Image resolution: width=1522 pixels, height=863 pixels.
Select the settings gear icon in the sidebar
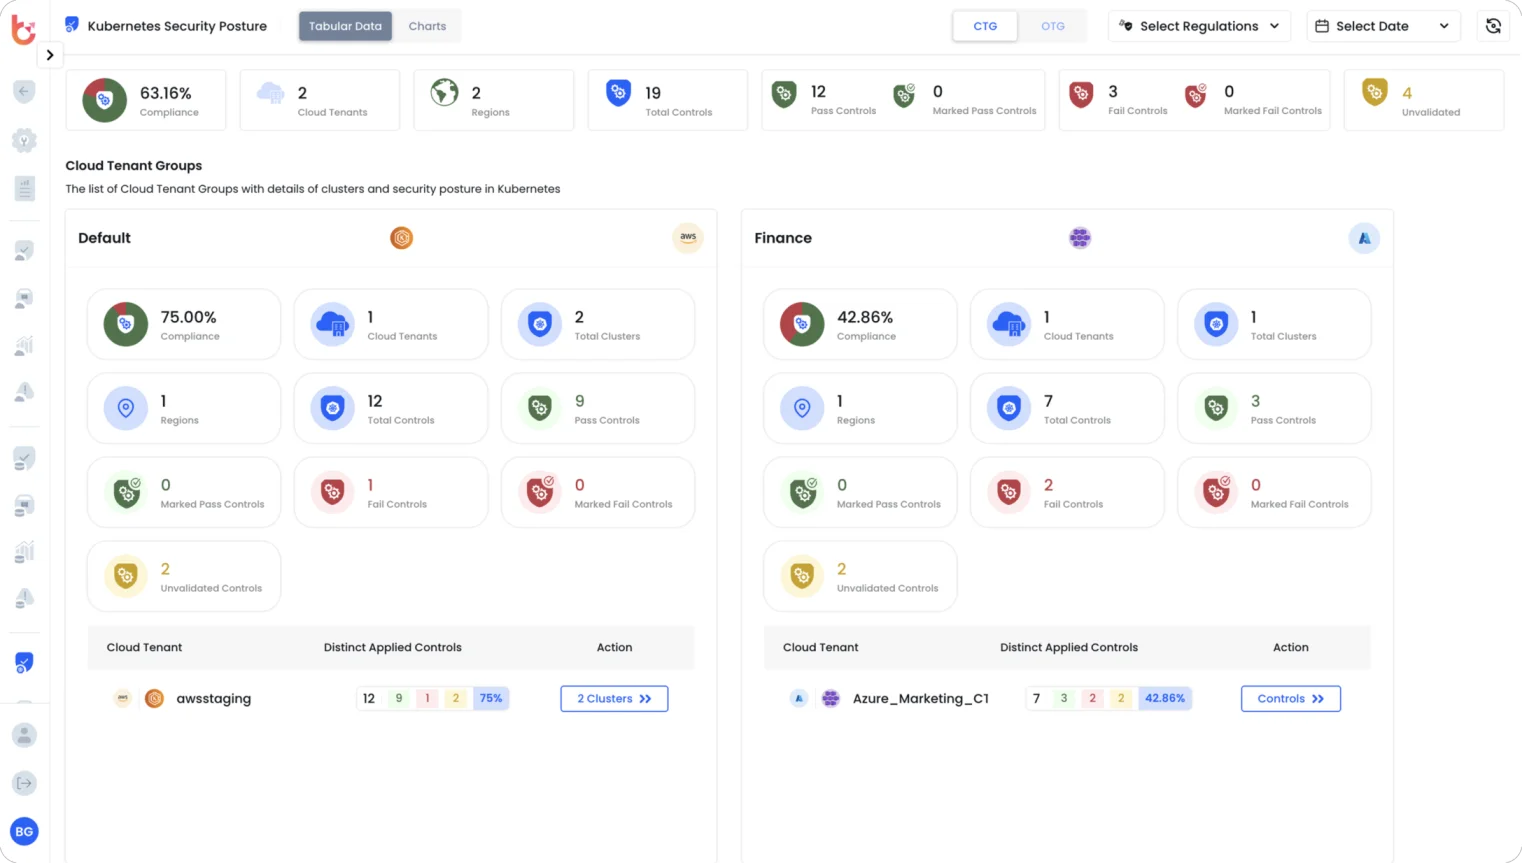pyautogui.click(x=24, y=140)
